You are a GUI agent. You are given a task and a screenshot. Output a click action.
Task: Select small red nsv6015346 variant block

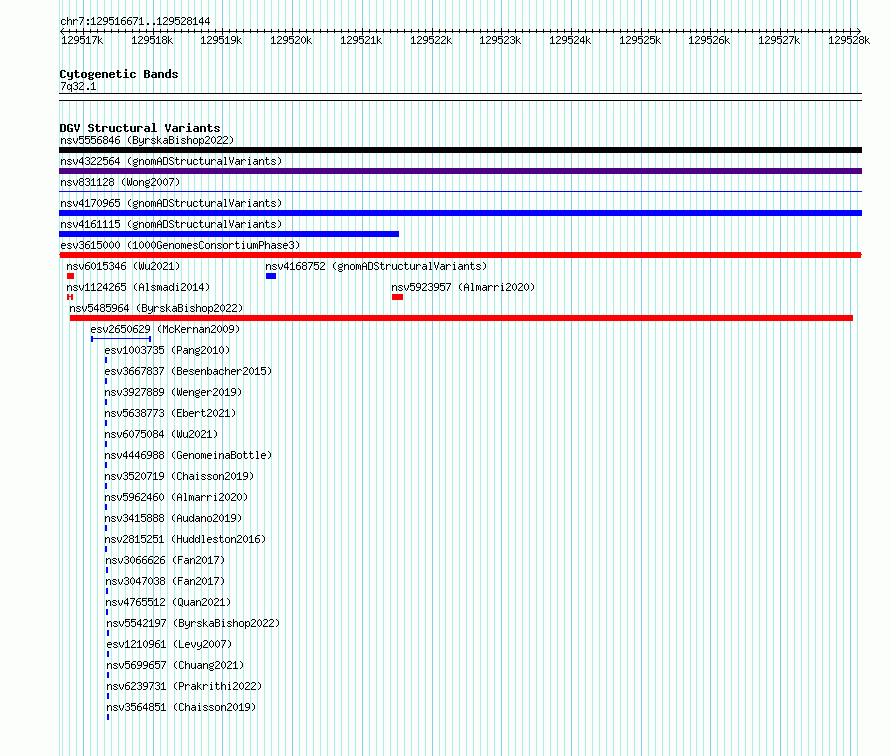(x=70, y=276)
